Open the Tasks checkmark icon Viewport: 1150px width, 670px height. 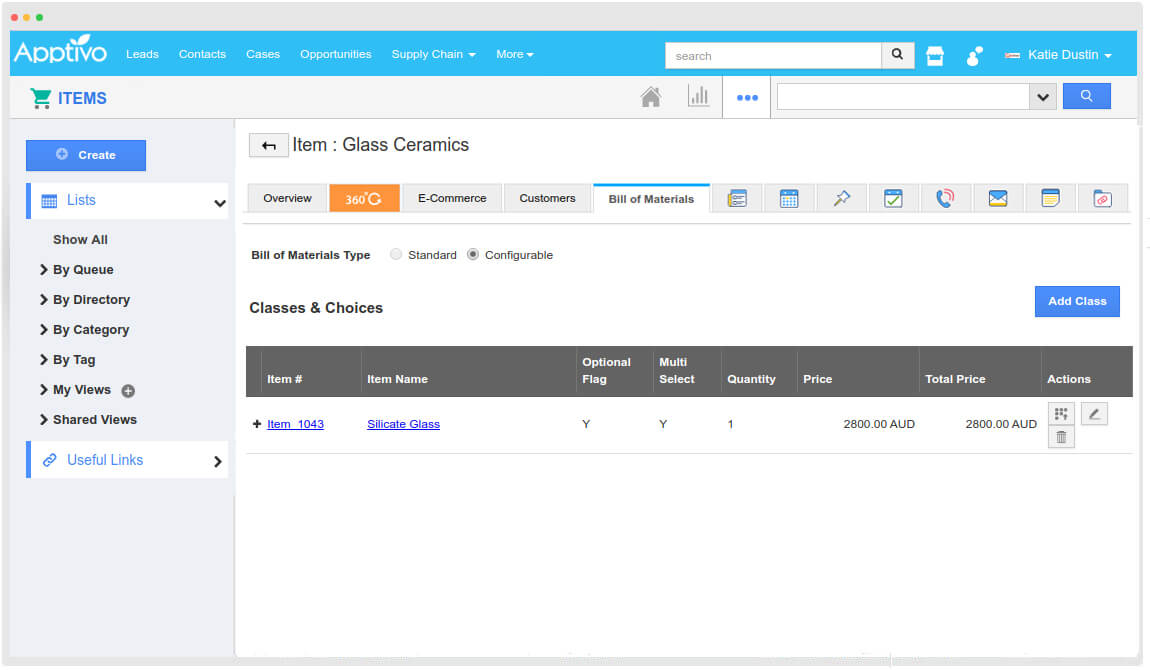tap(893, 198)
